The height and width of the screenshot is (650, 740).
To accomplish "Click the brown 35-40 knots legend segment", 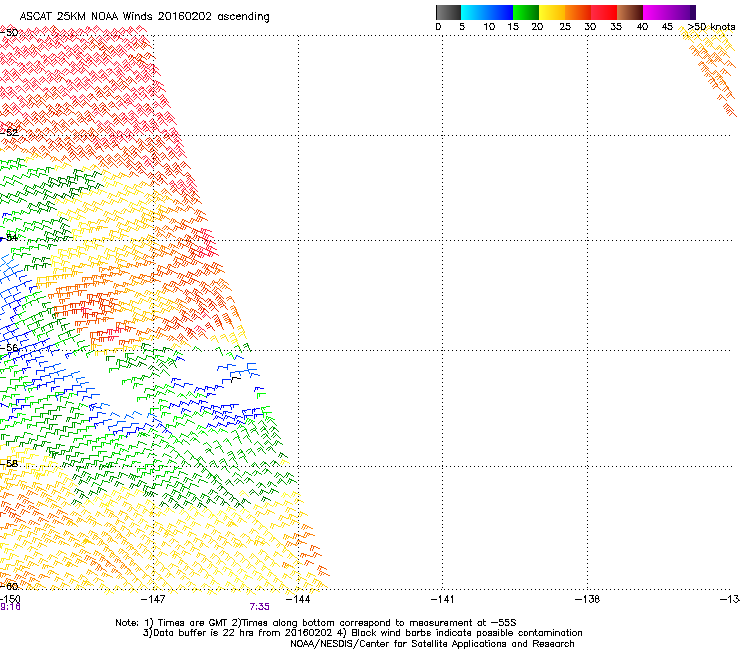I will [x=630, y=12].
